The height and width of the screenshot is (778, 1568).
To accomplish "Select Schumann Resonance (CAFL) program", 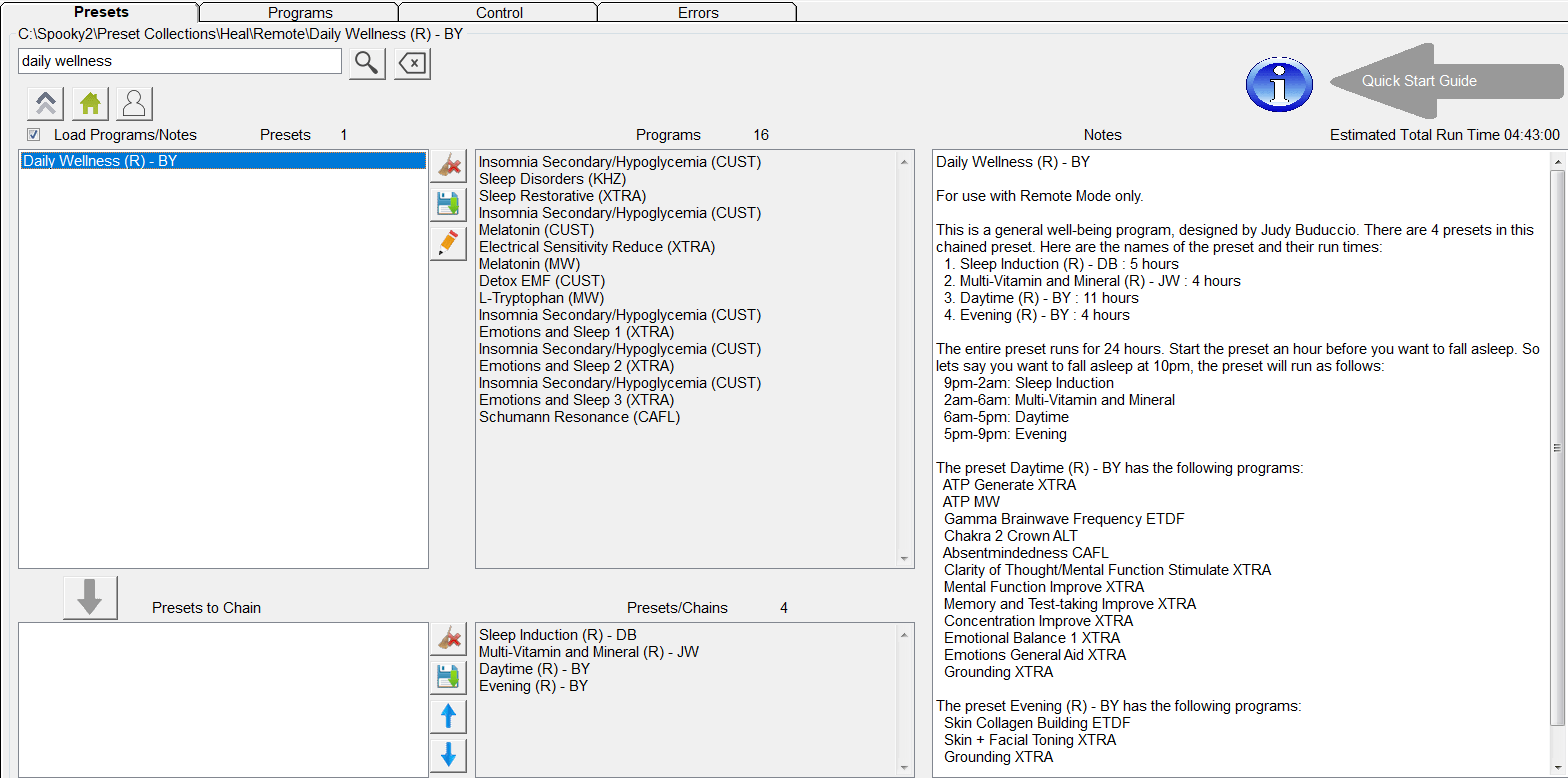I will (x=579, y=417).
